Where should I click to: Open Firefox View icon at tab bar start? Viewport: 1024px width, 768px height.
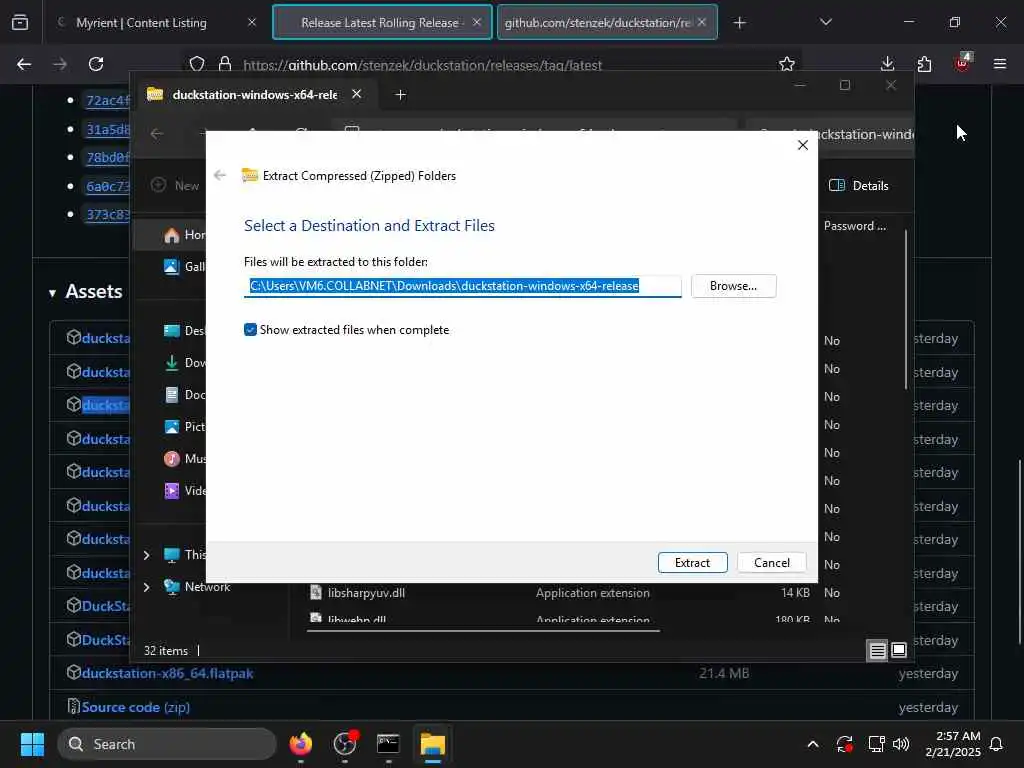click(20, 23)
